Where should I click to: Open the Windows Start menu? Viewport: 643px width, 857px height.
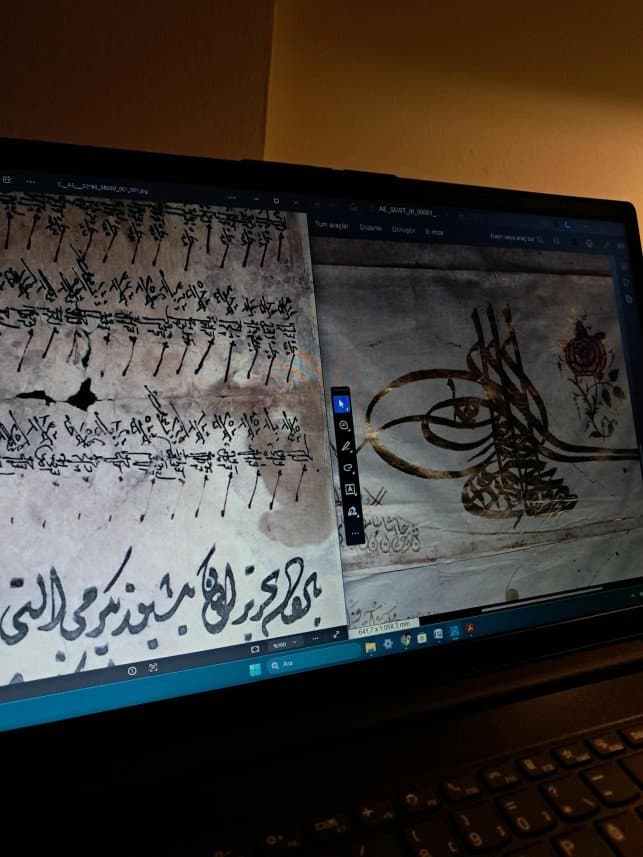[255, 670]
